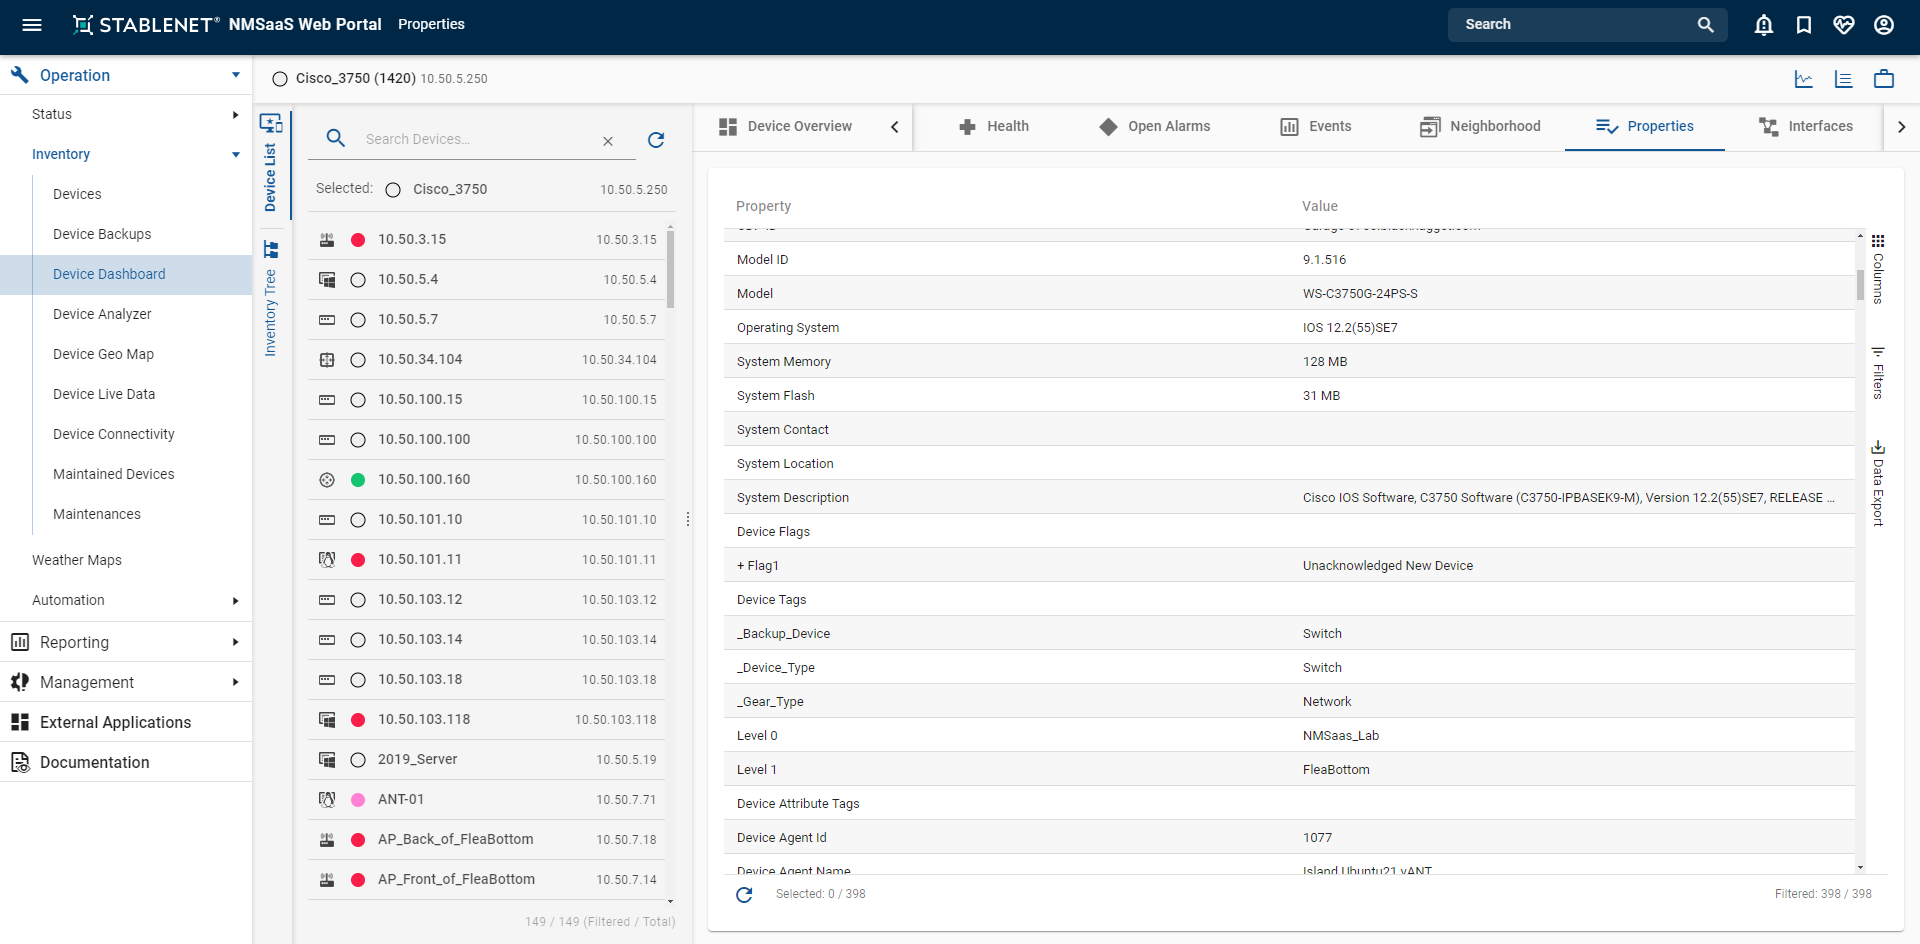This screenshot has height=944, width=1920.
Task: Open Device Analyzer page
Action: [x=102, y=314]
